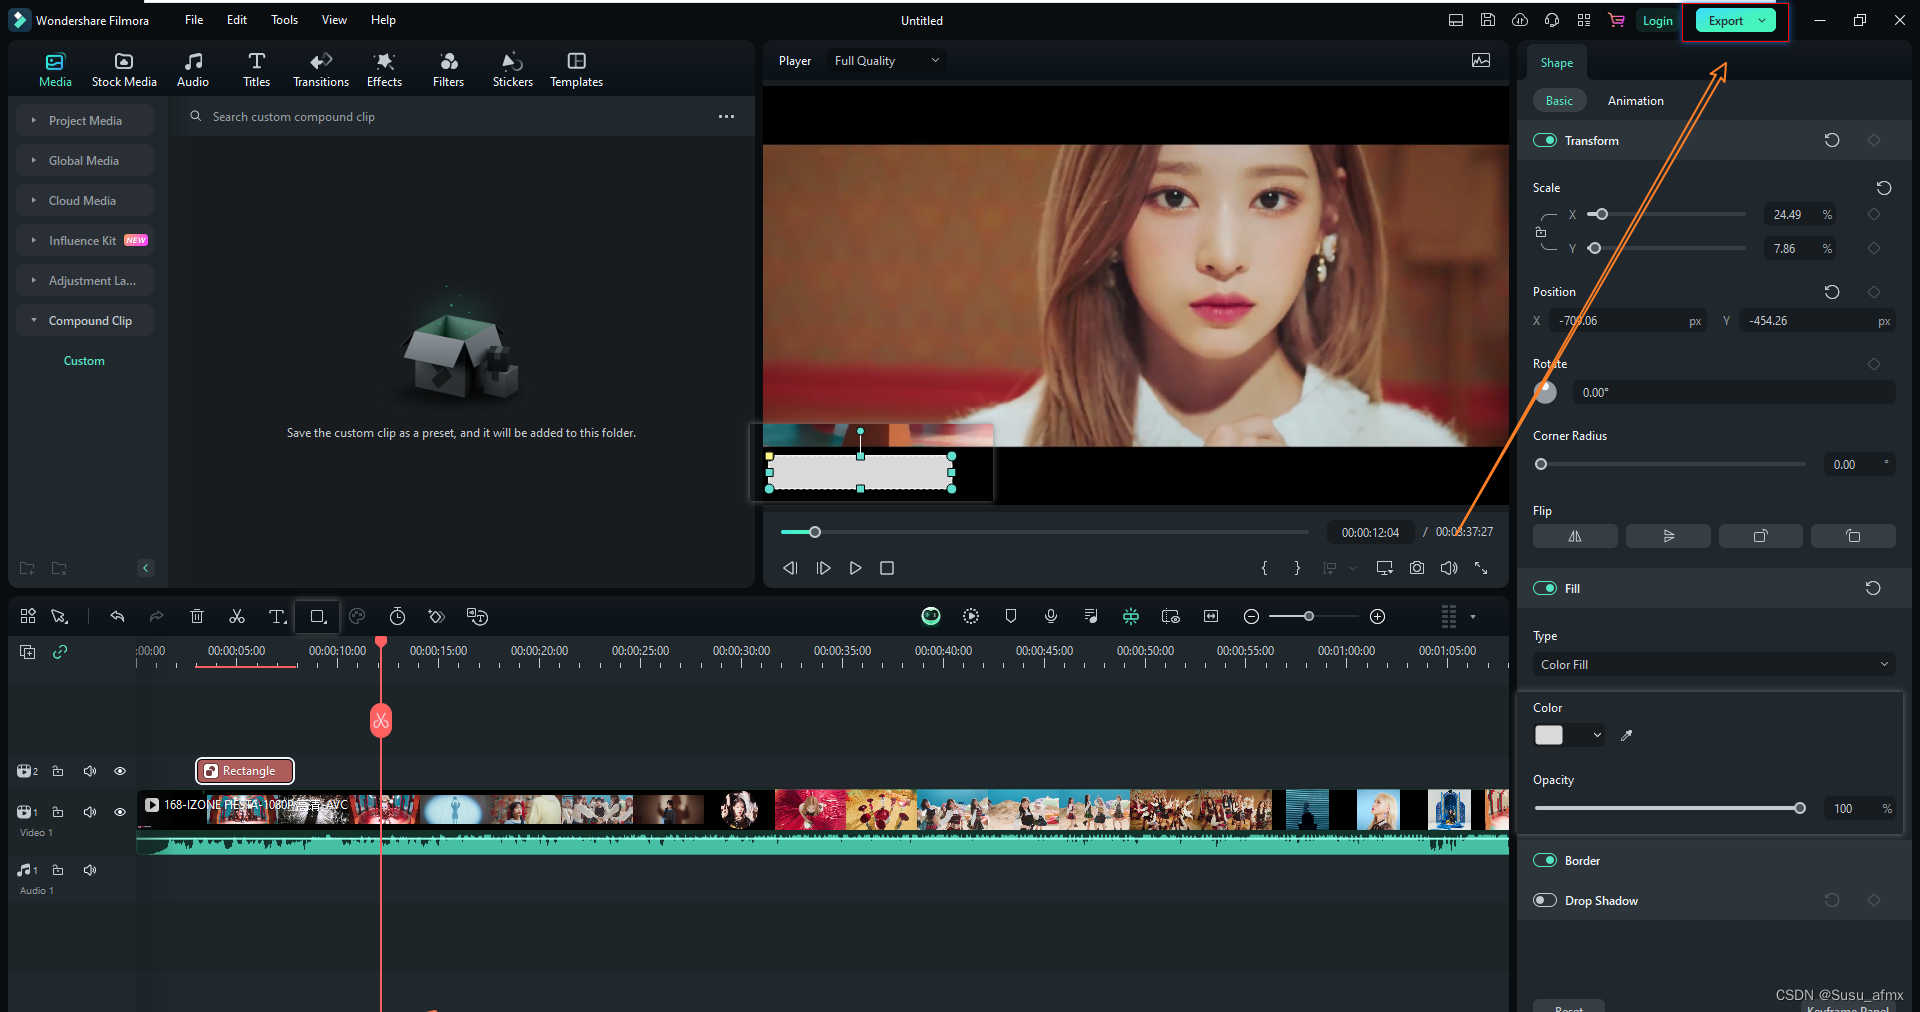Click the player volume speaker icon
Screen dimensions: 1920x1012
(1449, 568)
